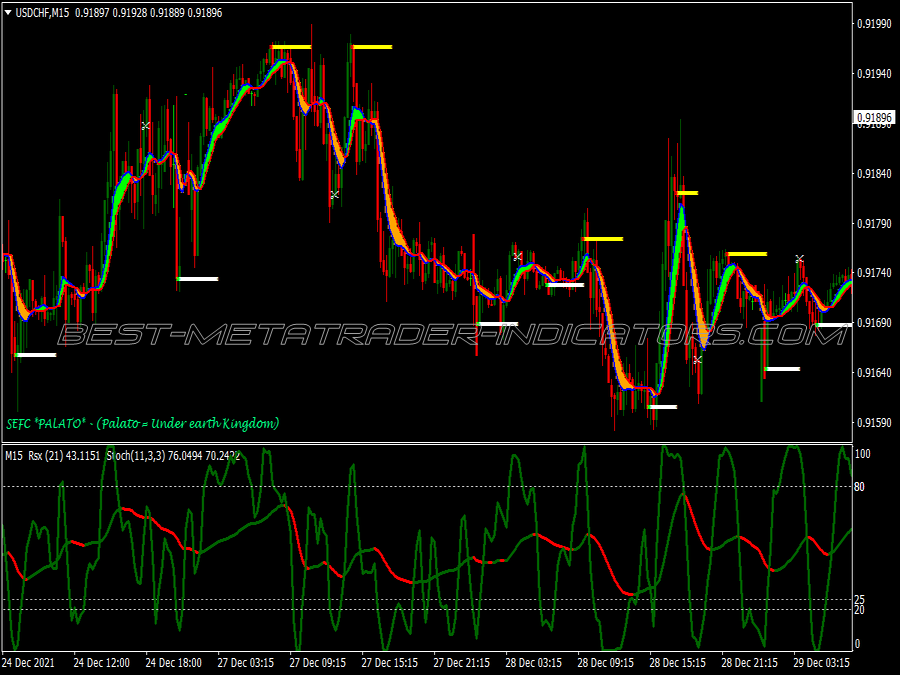
Task: Click the 28 Dec 09:15 time label
Action: (x=606, y=662)
